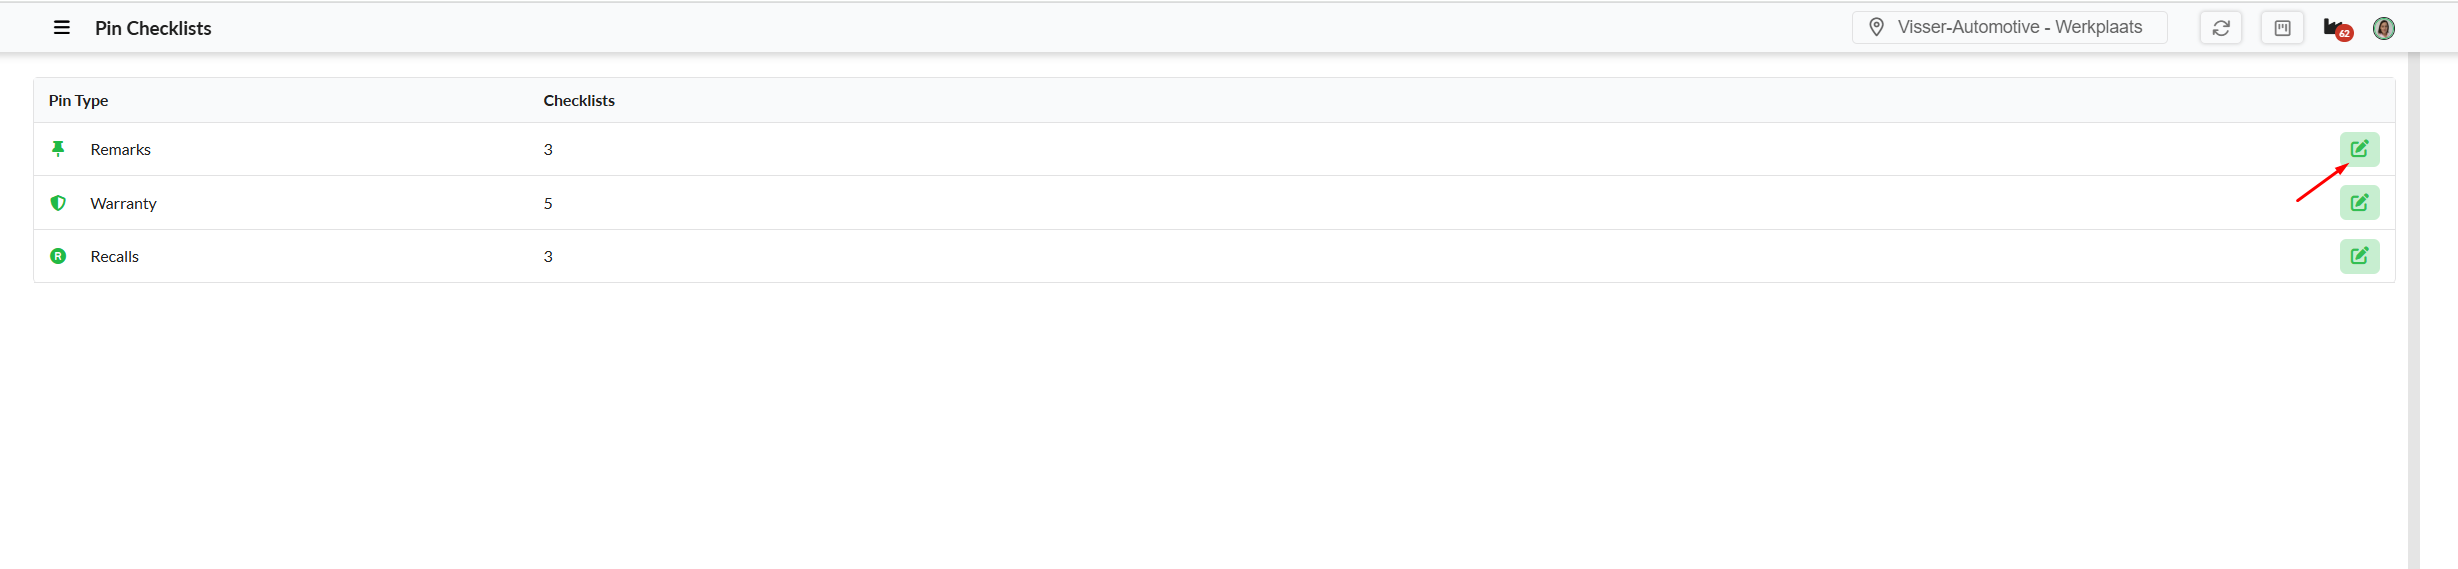Open the kanban board icon button

pyautogui.click(x=2282, y=28)
